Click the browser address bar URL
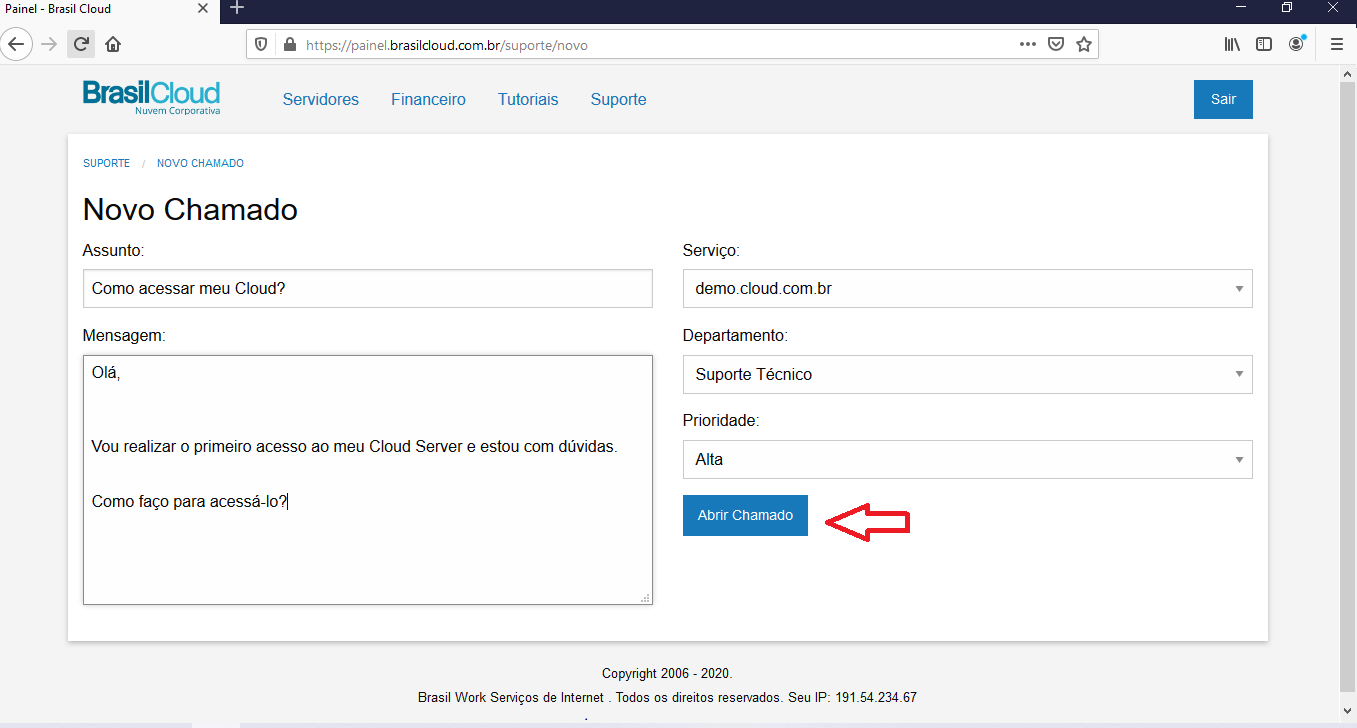Screen dimensions: 1357x728 click(446, 45)
